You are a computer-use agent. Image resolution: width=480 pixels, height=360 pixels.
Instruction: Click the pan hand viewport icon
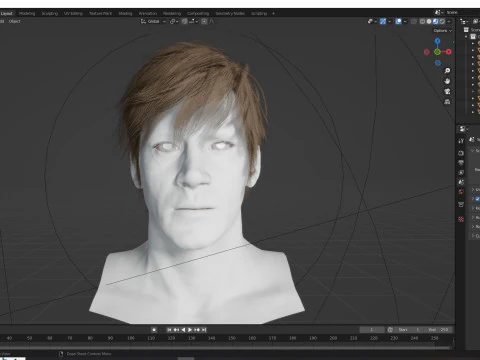tap(447, 81)
